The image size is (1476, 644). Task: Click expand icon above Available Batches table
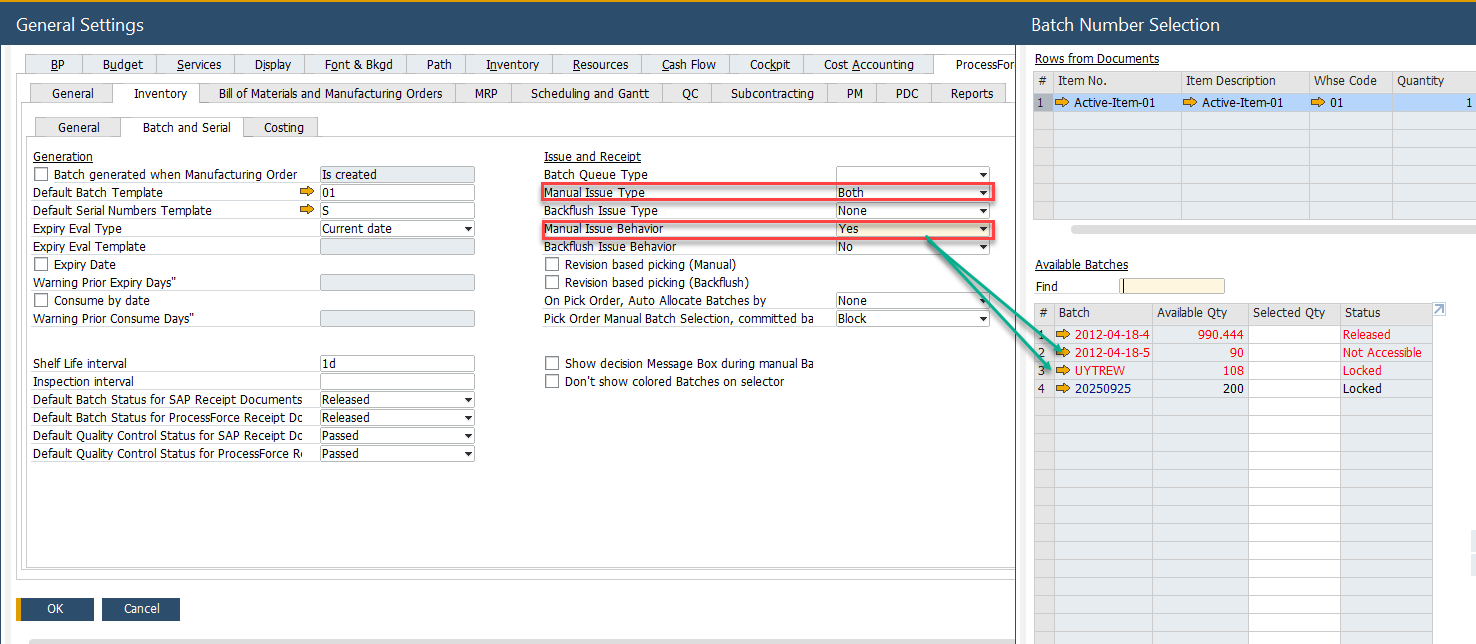coord(1439,310)
